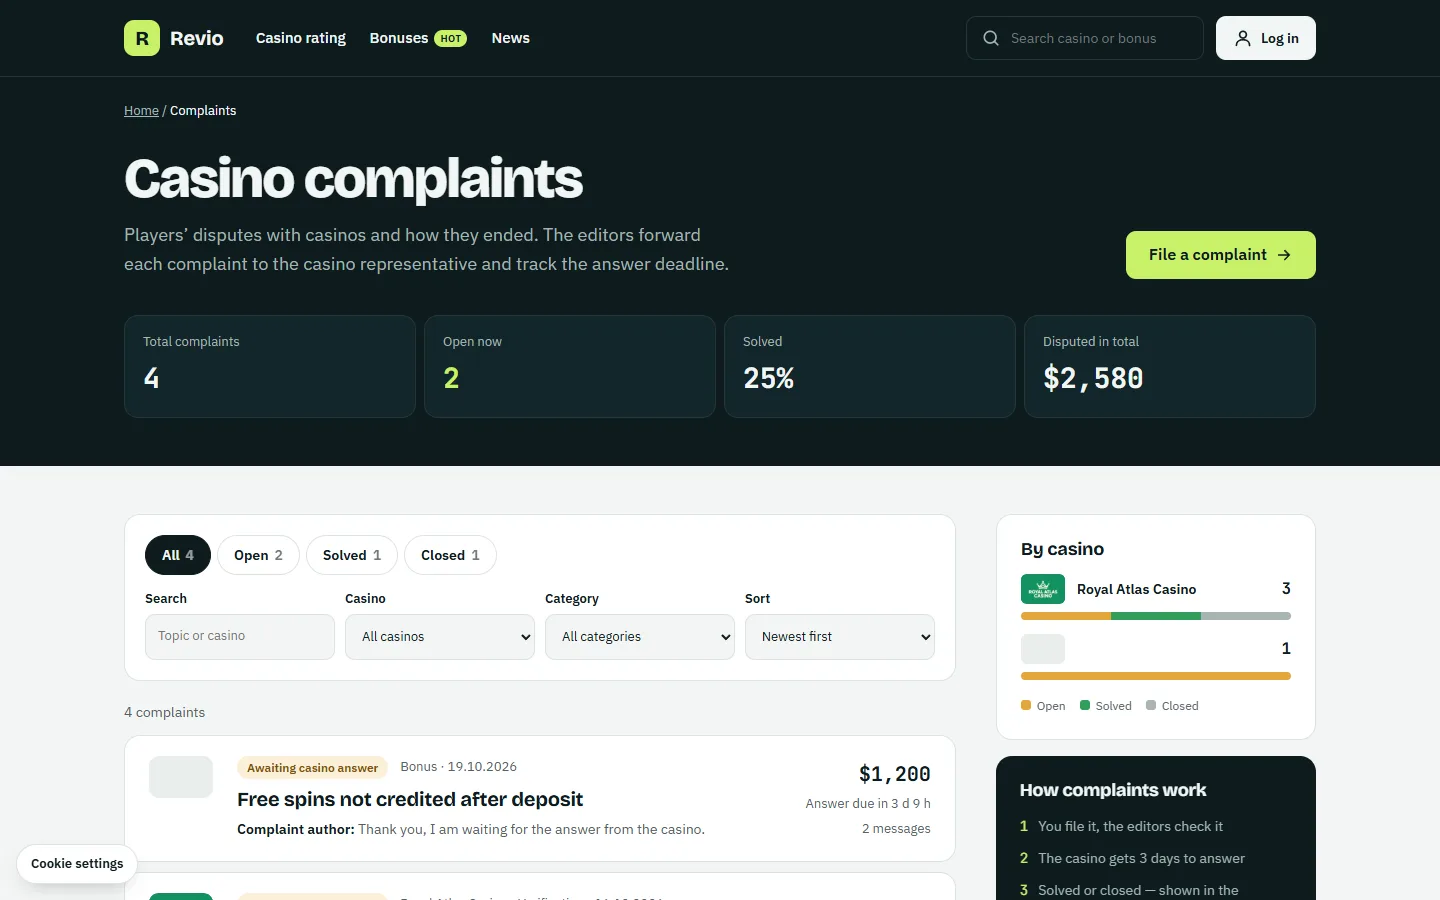Click the Closed legend gray swatch
The height and width of the screenshot is (900, 1440).
(1151, 705)
